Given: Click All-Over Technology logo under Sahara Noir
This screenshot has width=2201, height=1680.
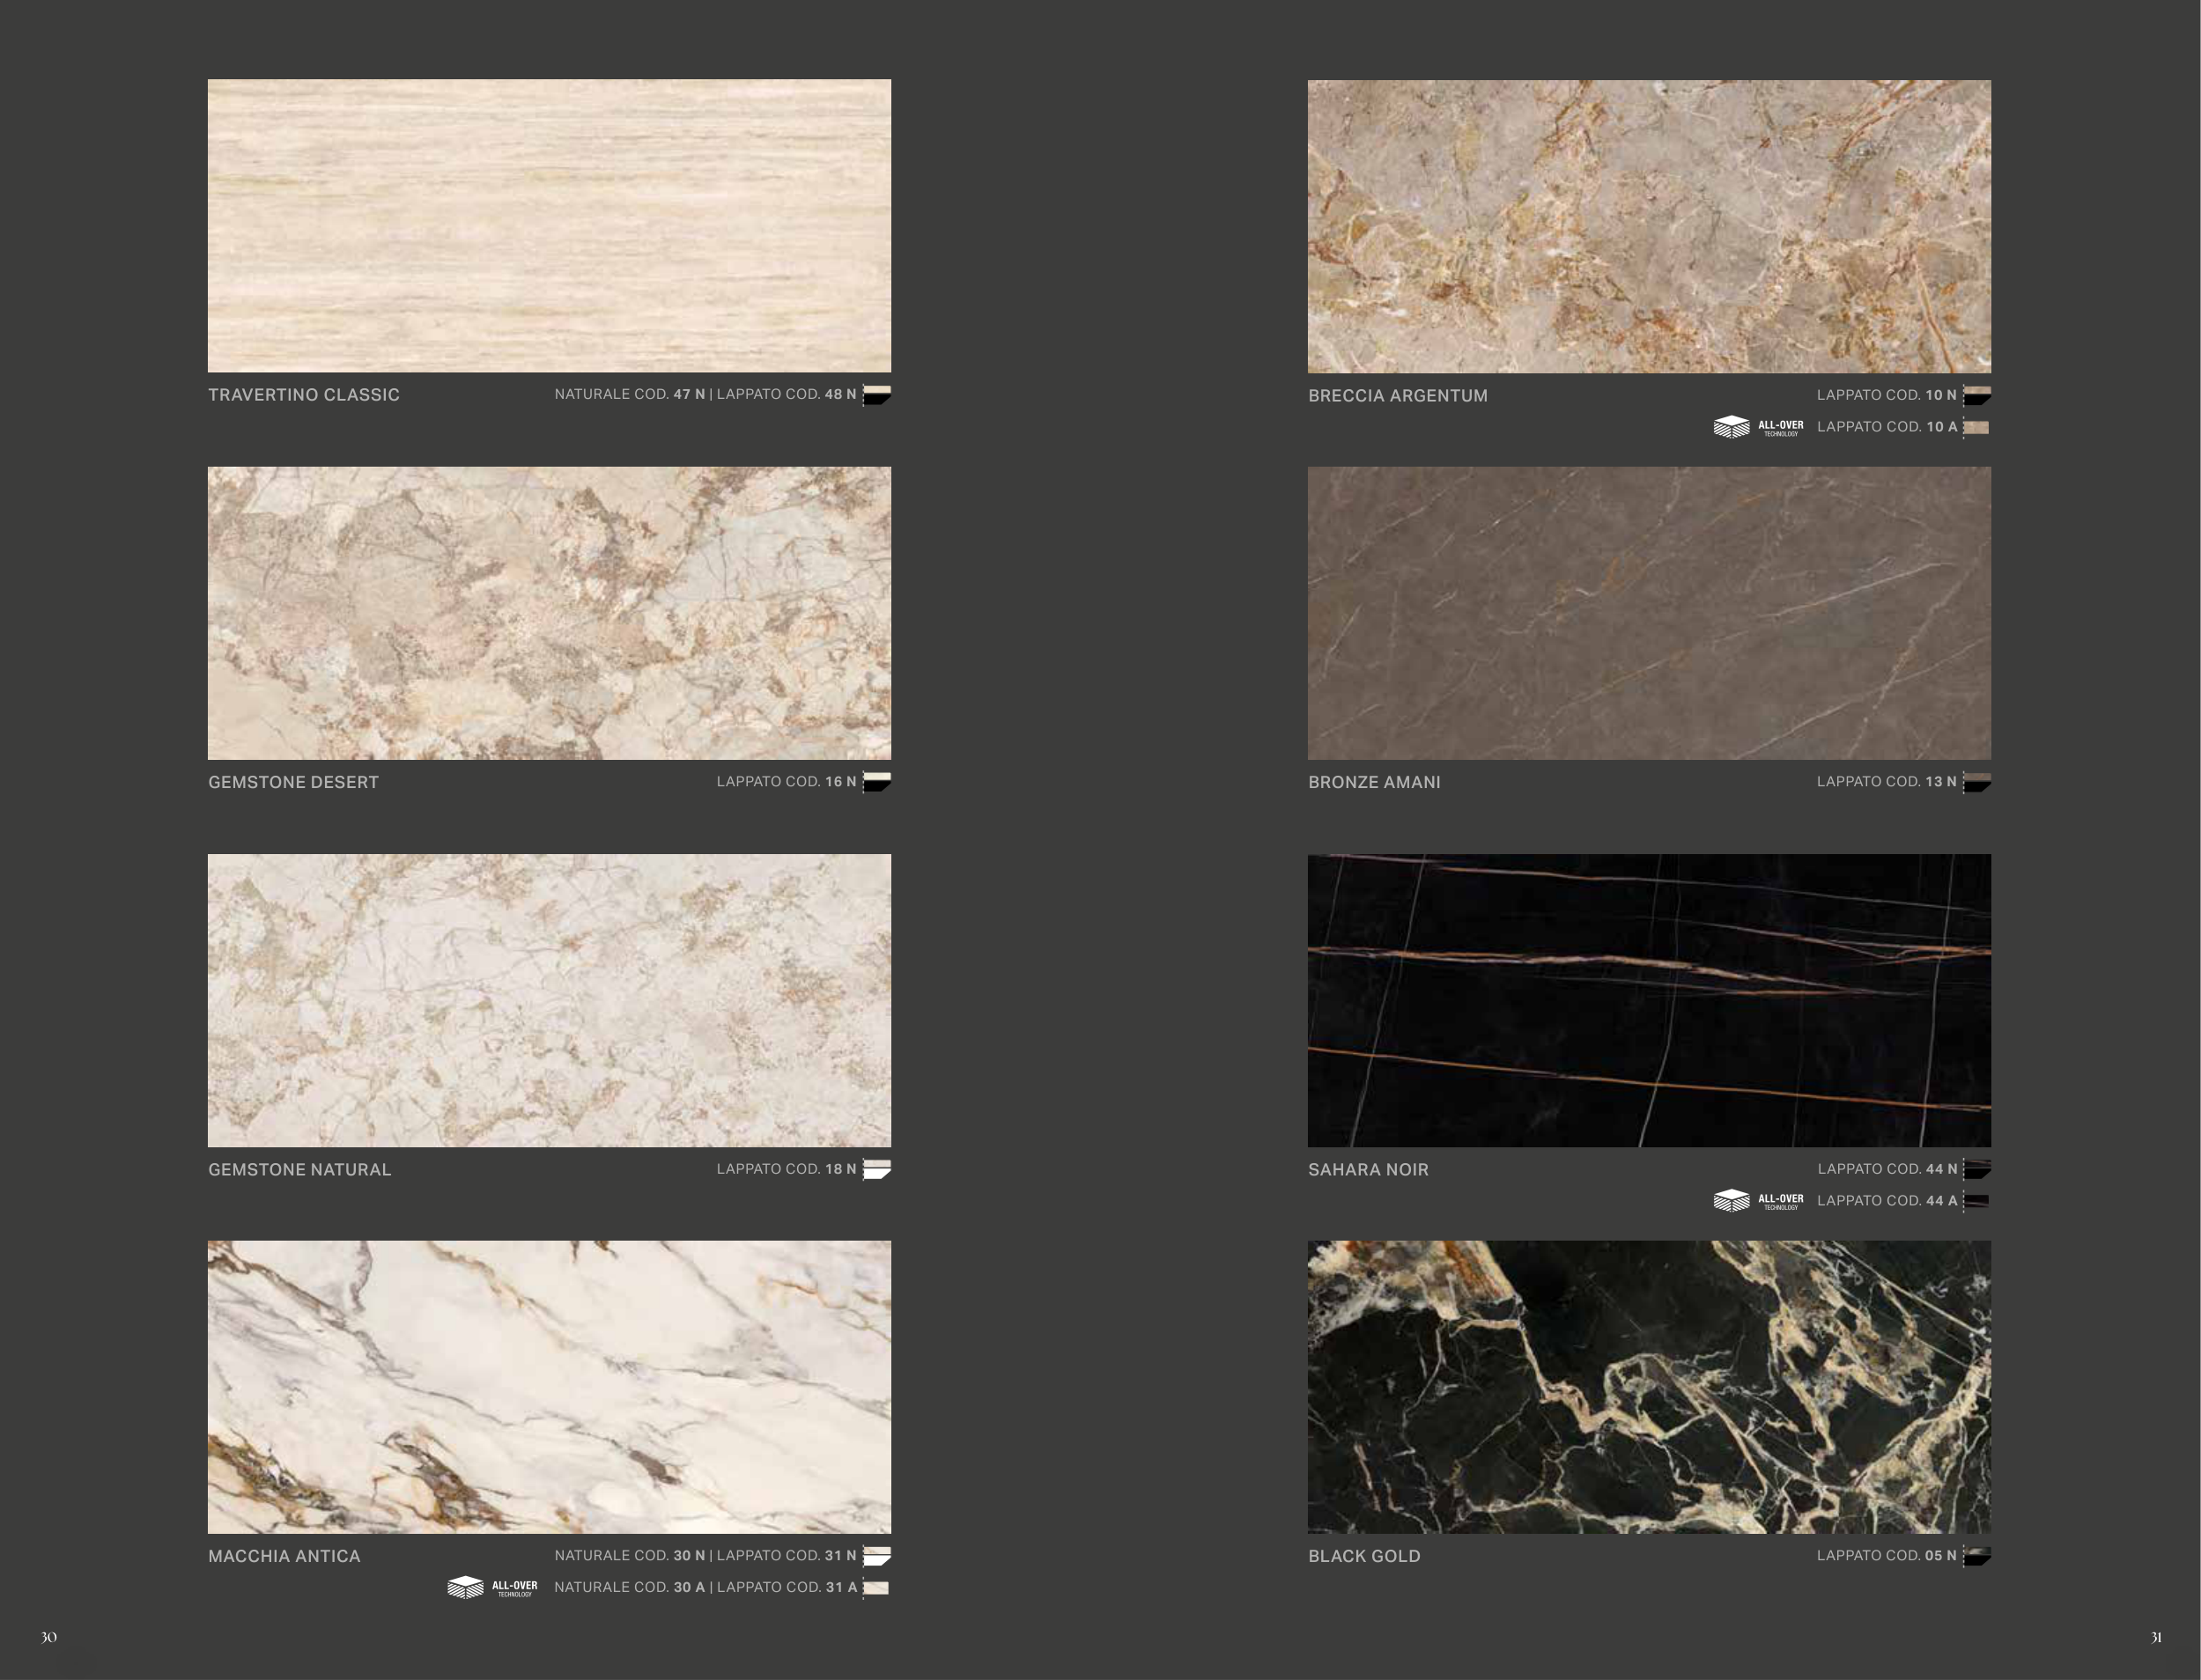Looking at the screenshot, I should coord(1758,1200).
